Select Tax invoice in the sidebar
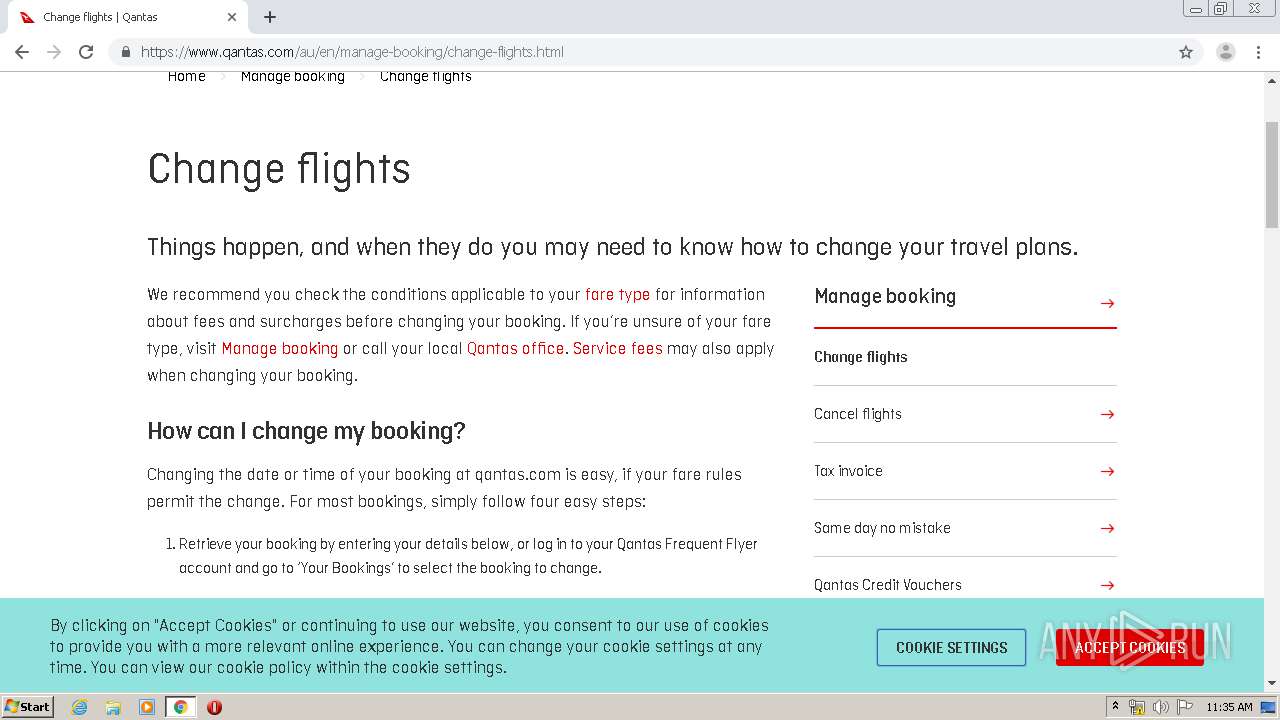Screen dimensions: 1280x720 848,471
